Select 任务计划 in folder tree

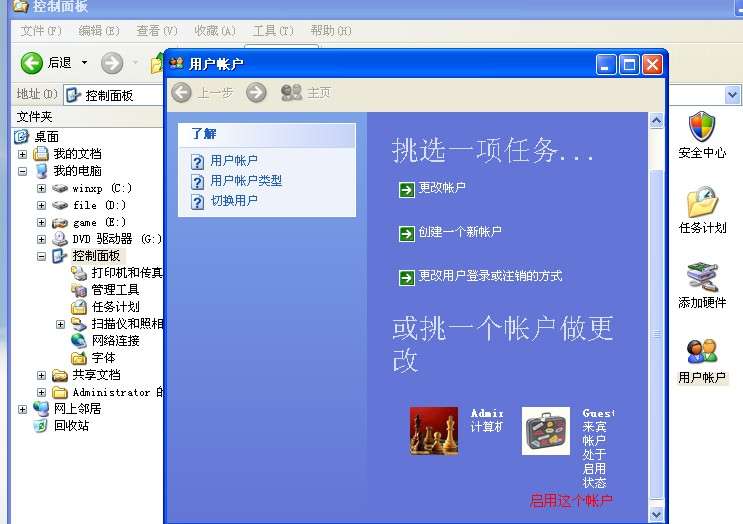point(115,307)
